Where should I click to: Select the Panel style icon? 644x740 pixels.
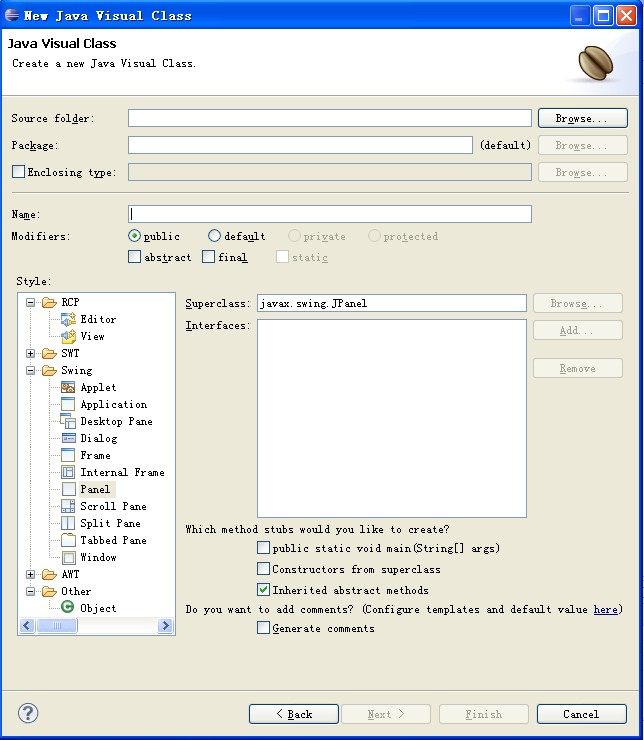coord(68,489)
